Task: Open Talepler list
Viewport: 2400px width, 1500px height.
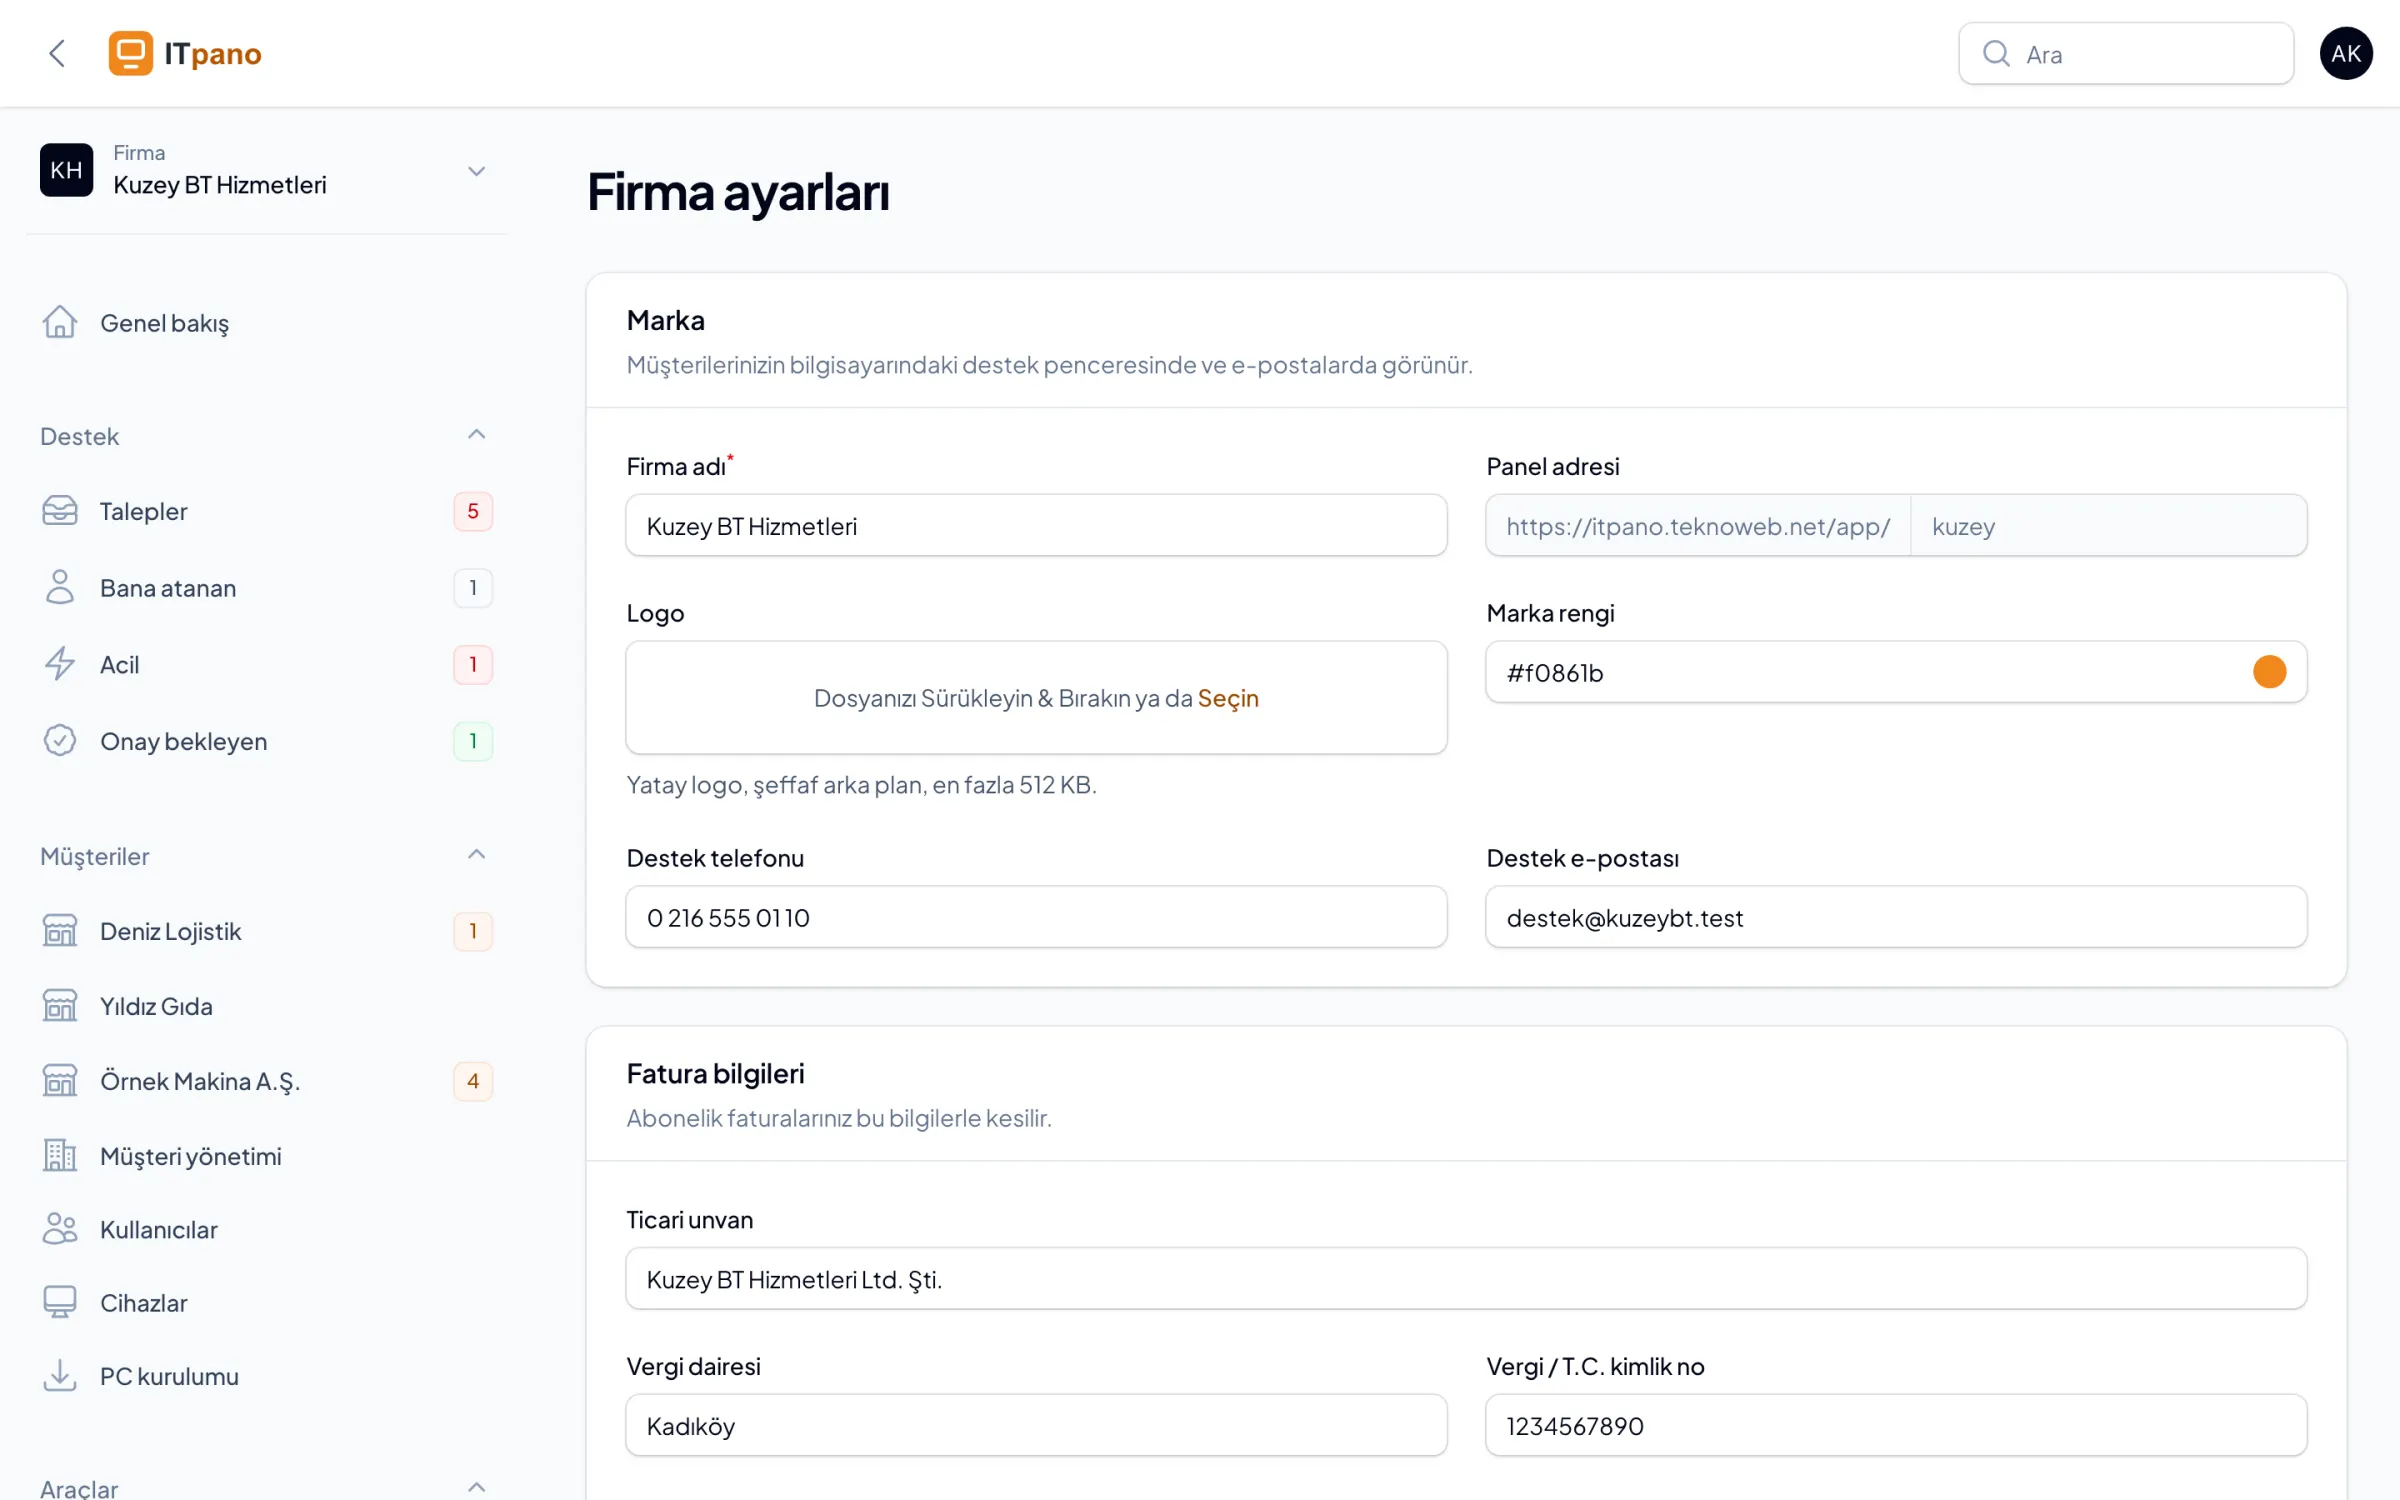Action: [x=266, y=511]
